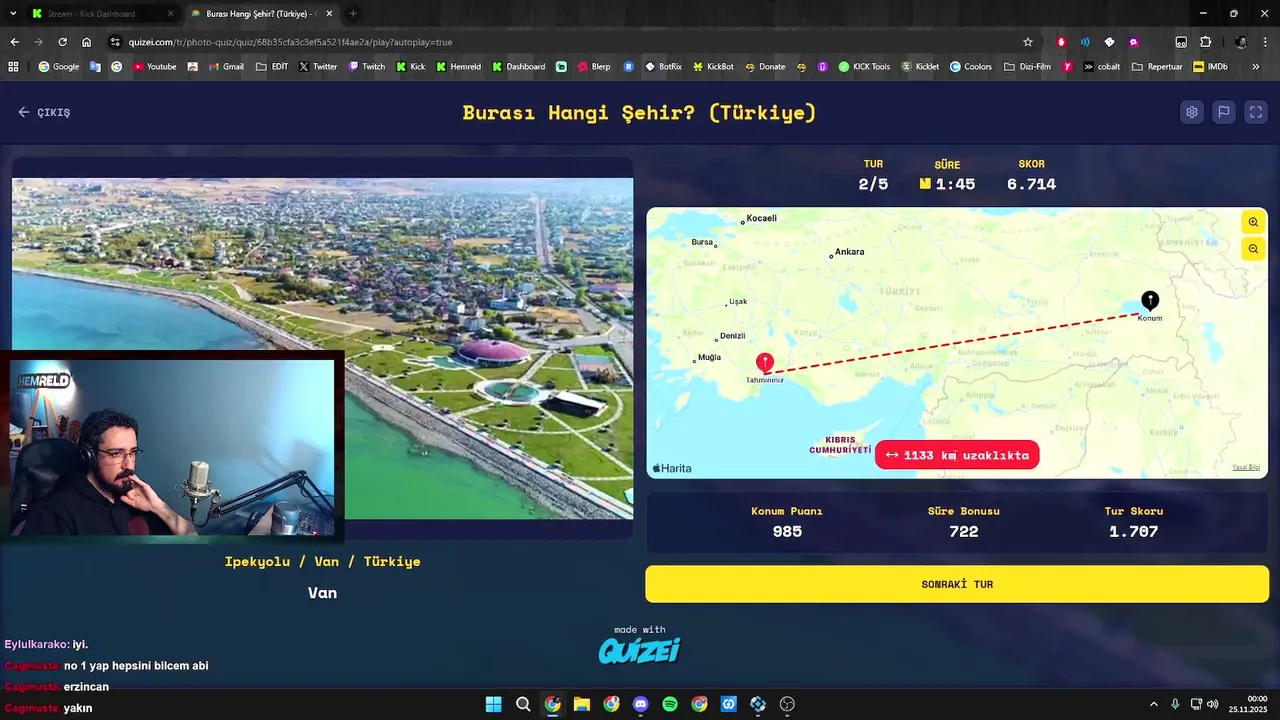
Task: Click the Tur Skoru value 1.707
Action: point(1133,532)
